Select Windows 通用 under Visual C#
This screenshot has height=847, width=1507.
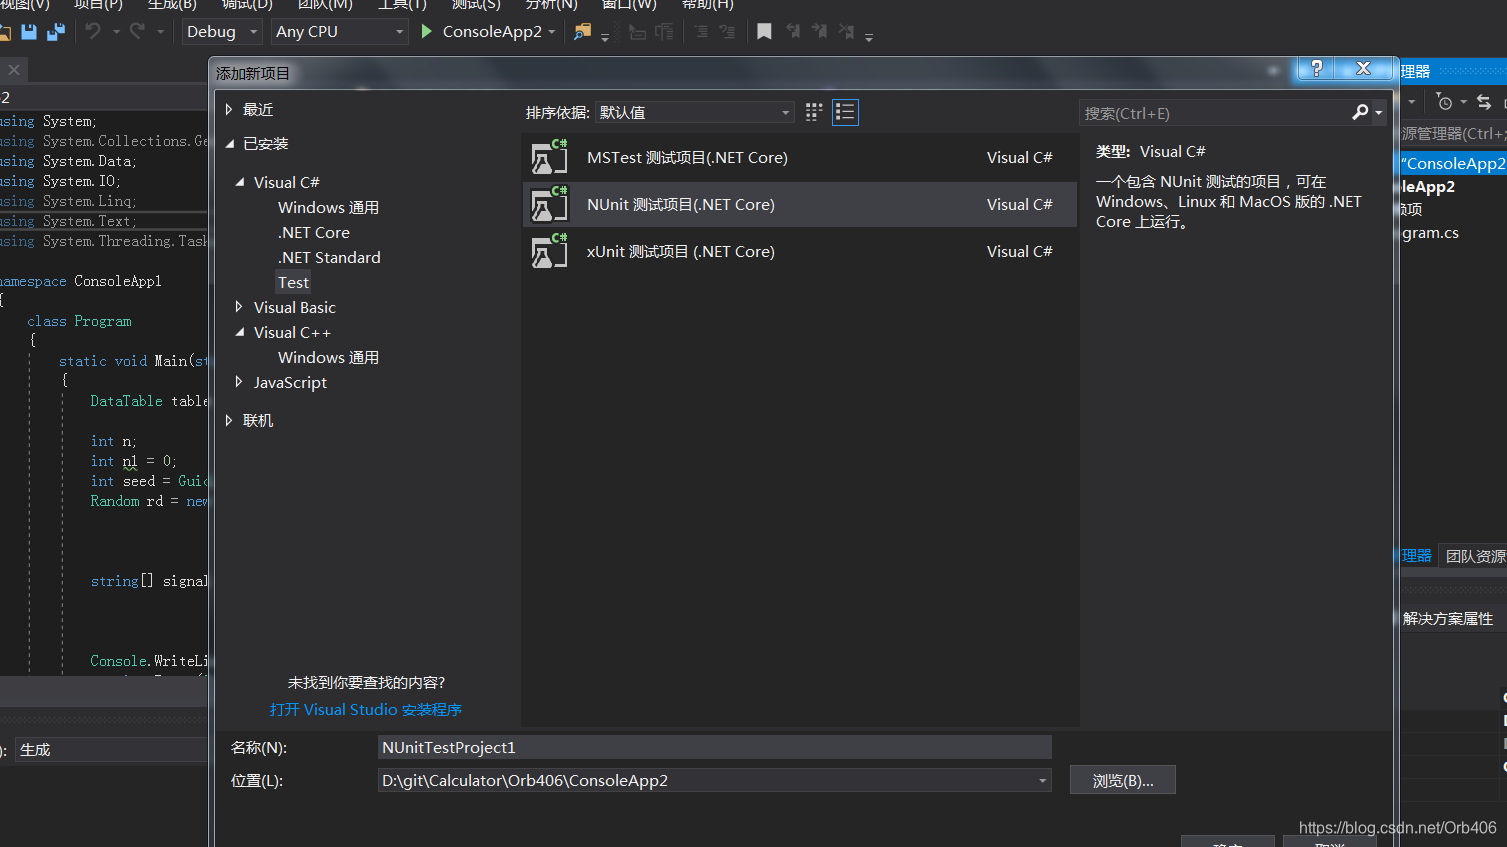pyautogui.click(x=328, y=207)
